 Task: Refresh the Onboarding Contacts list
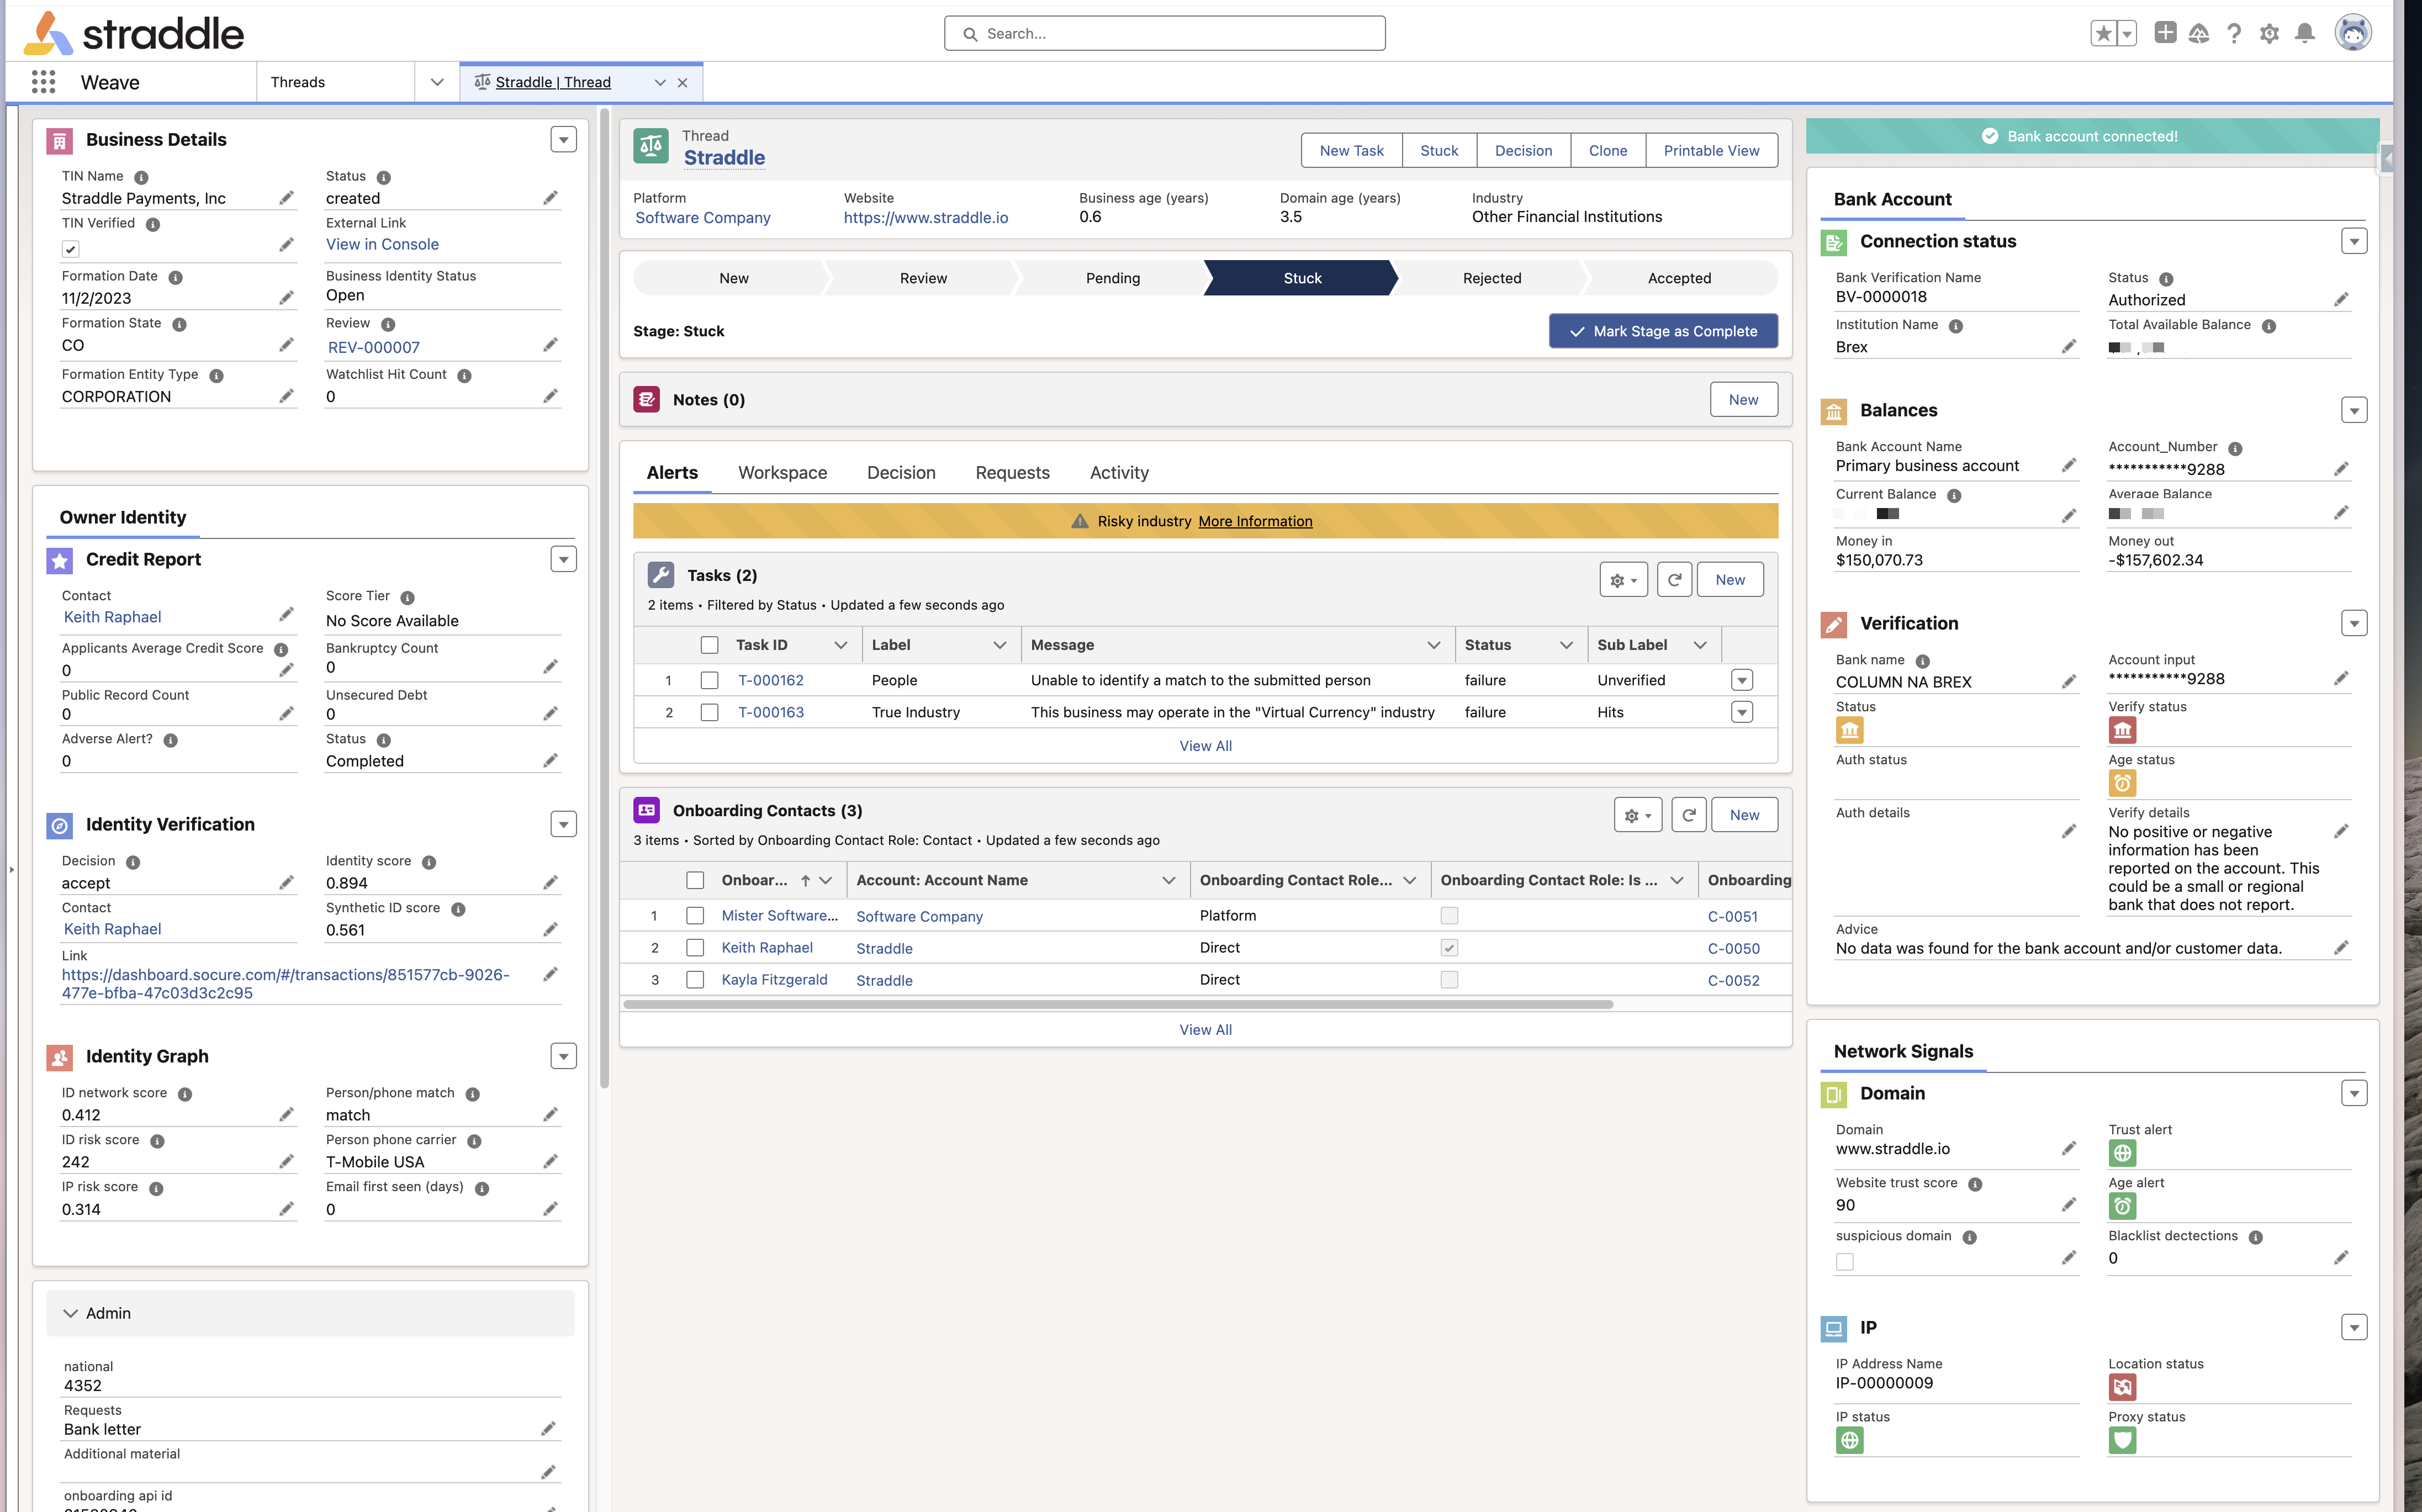tap(1688, 815)
